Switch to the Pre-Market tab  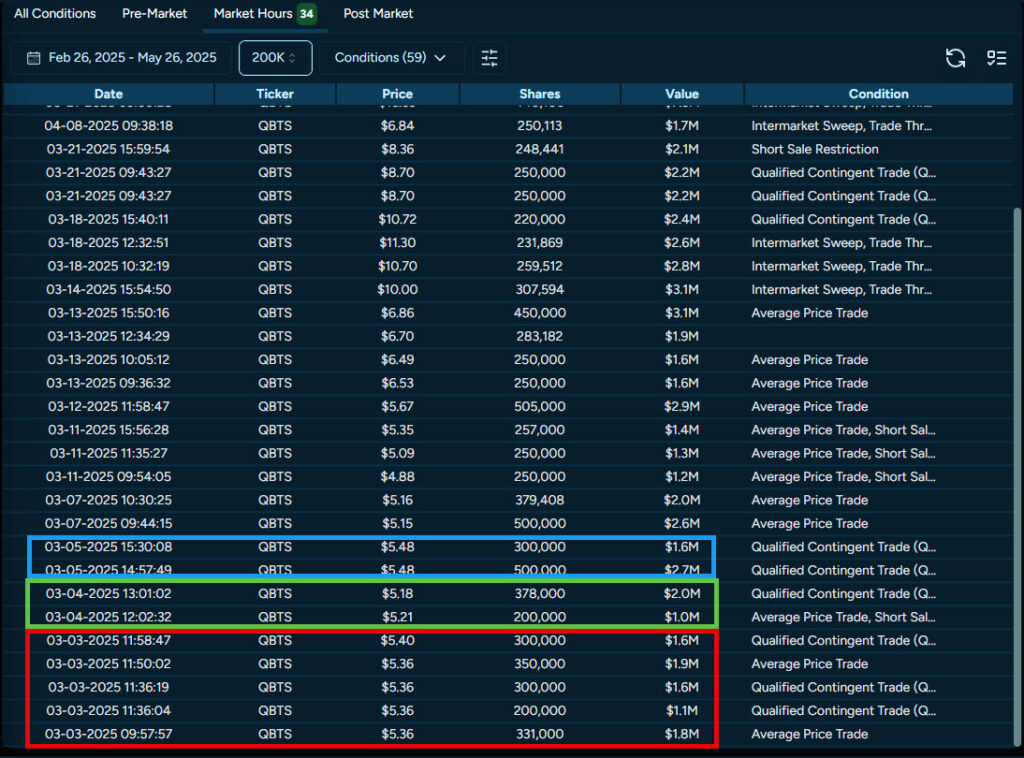[x=154, y=14]
